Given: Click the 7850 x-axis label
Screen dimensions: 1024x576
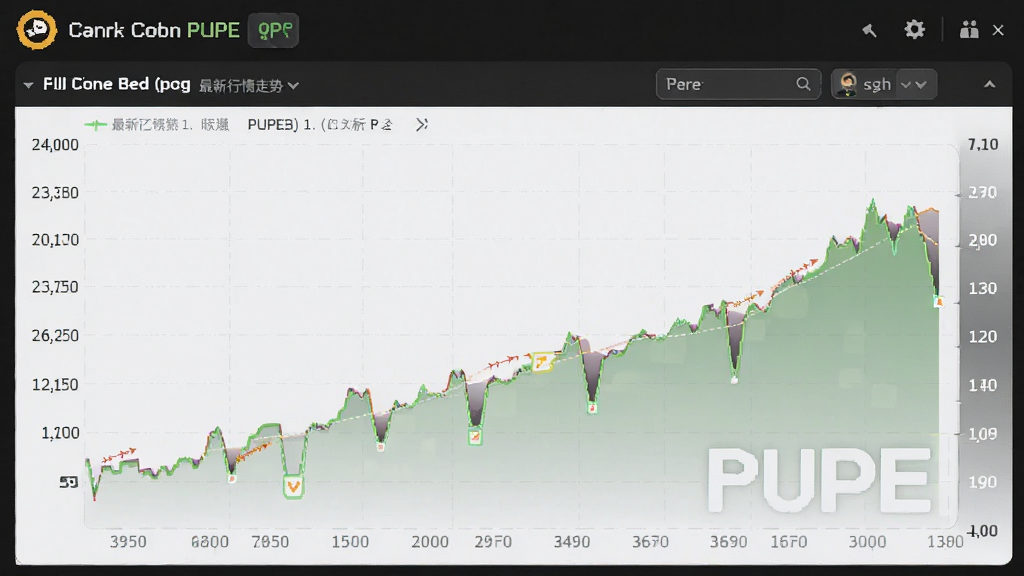Looking at the screenshot, I should click(270, 541).
